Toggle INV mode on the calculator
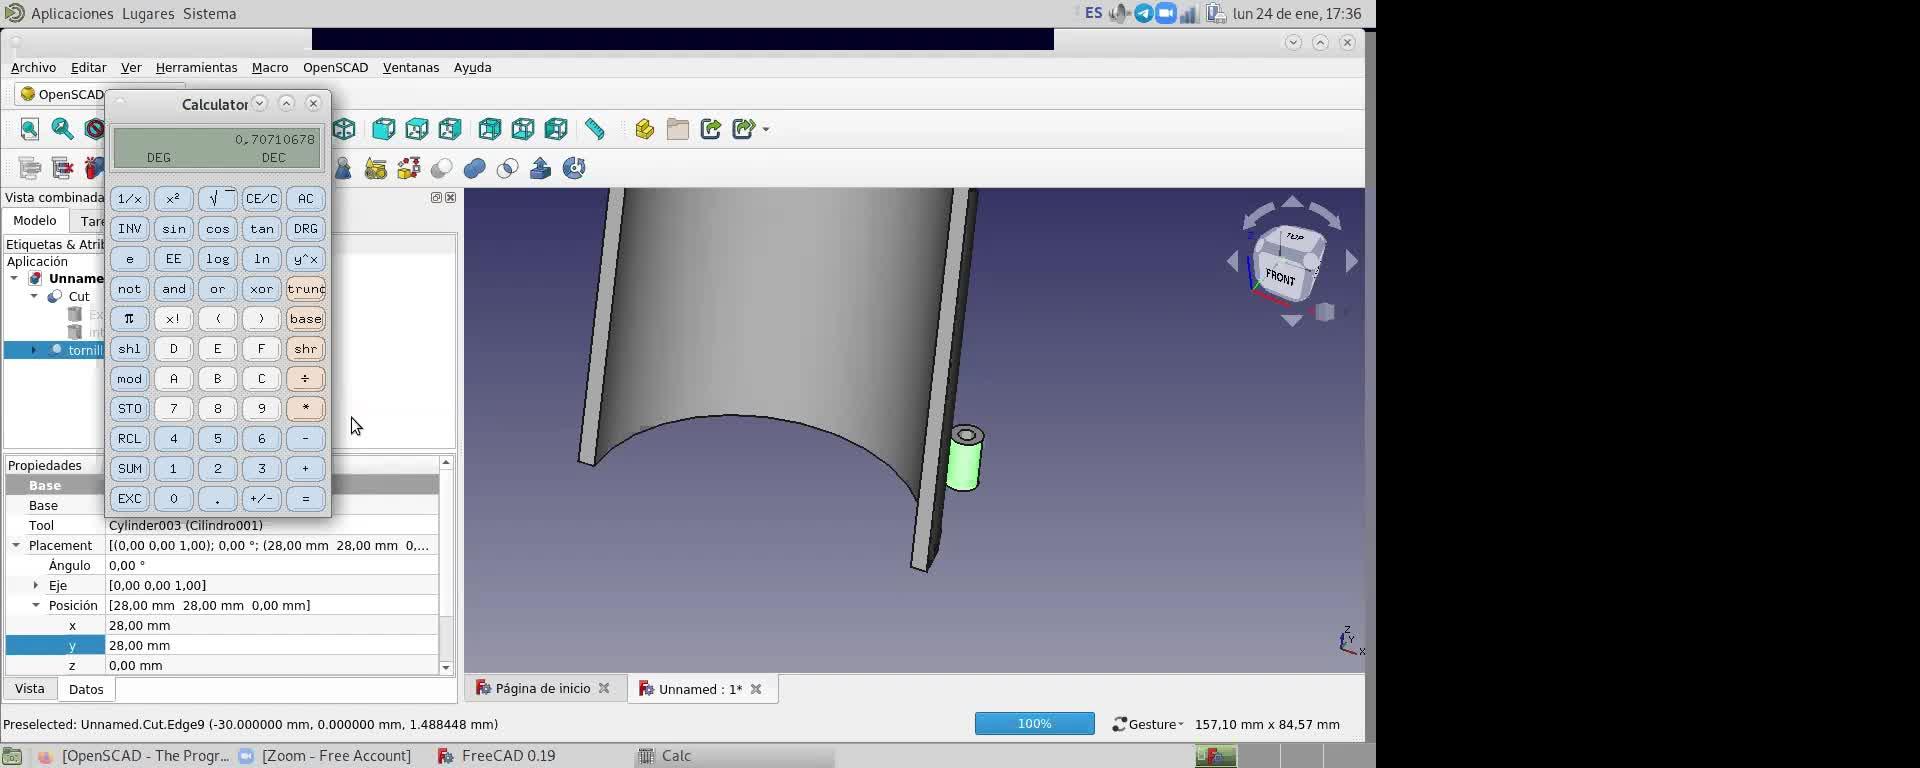 (130, 229)
